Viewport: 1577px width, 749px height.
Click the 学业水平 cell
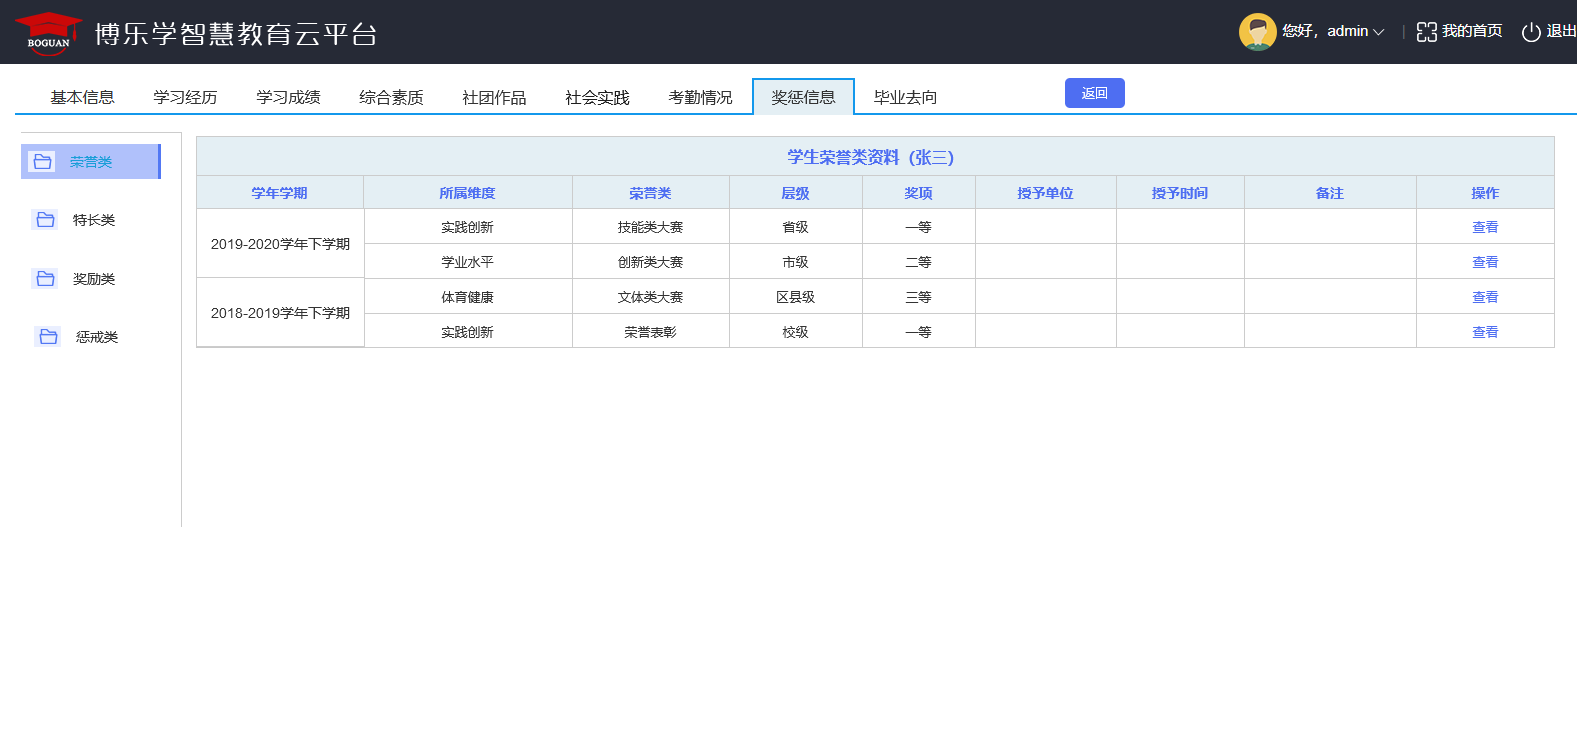468,262
